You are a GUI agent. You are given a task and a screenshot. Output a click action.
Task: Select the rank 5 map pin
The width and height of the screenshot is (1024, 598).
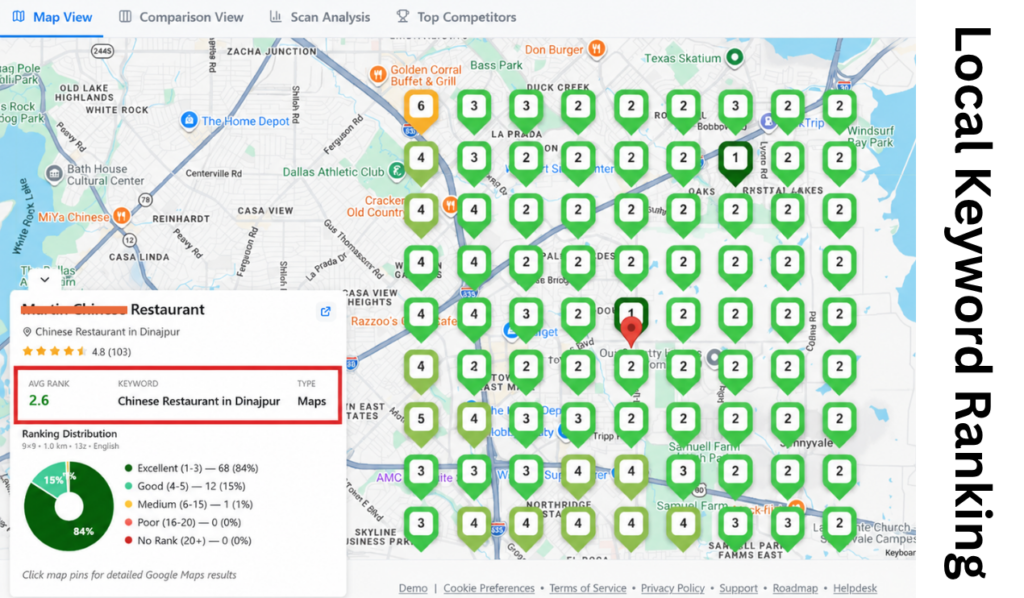pyautogui.click(x=421, y=422)
